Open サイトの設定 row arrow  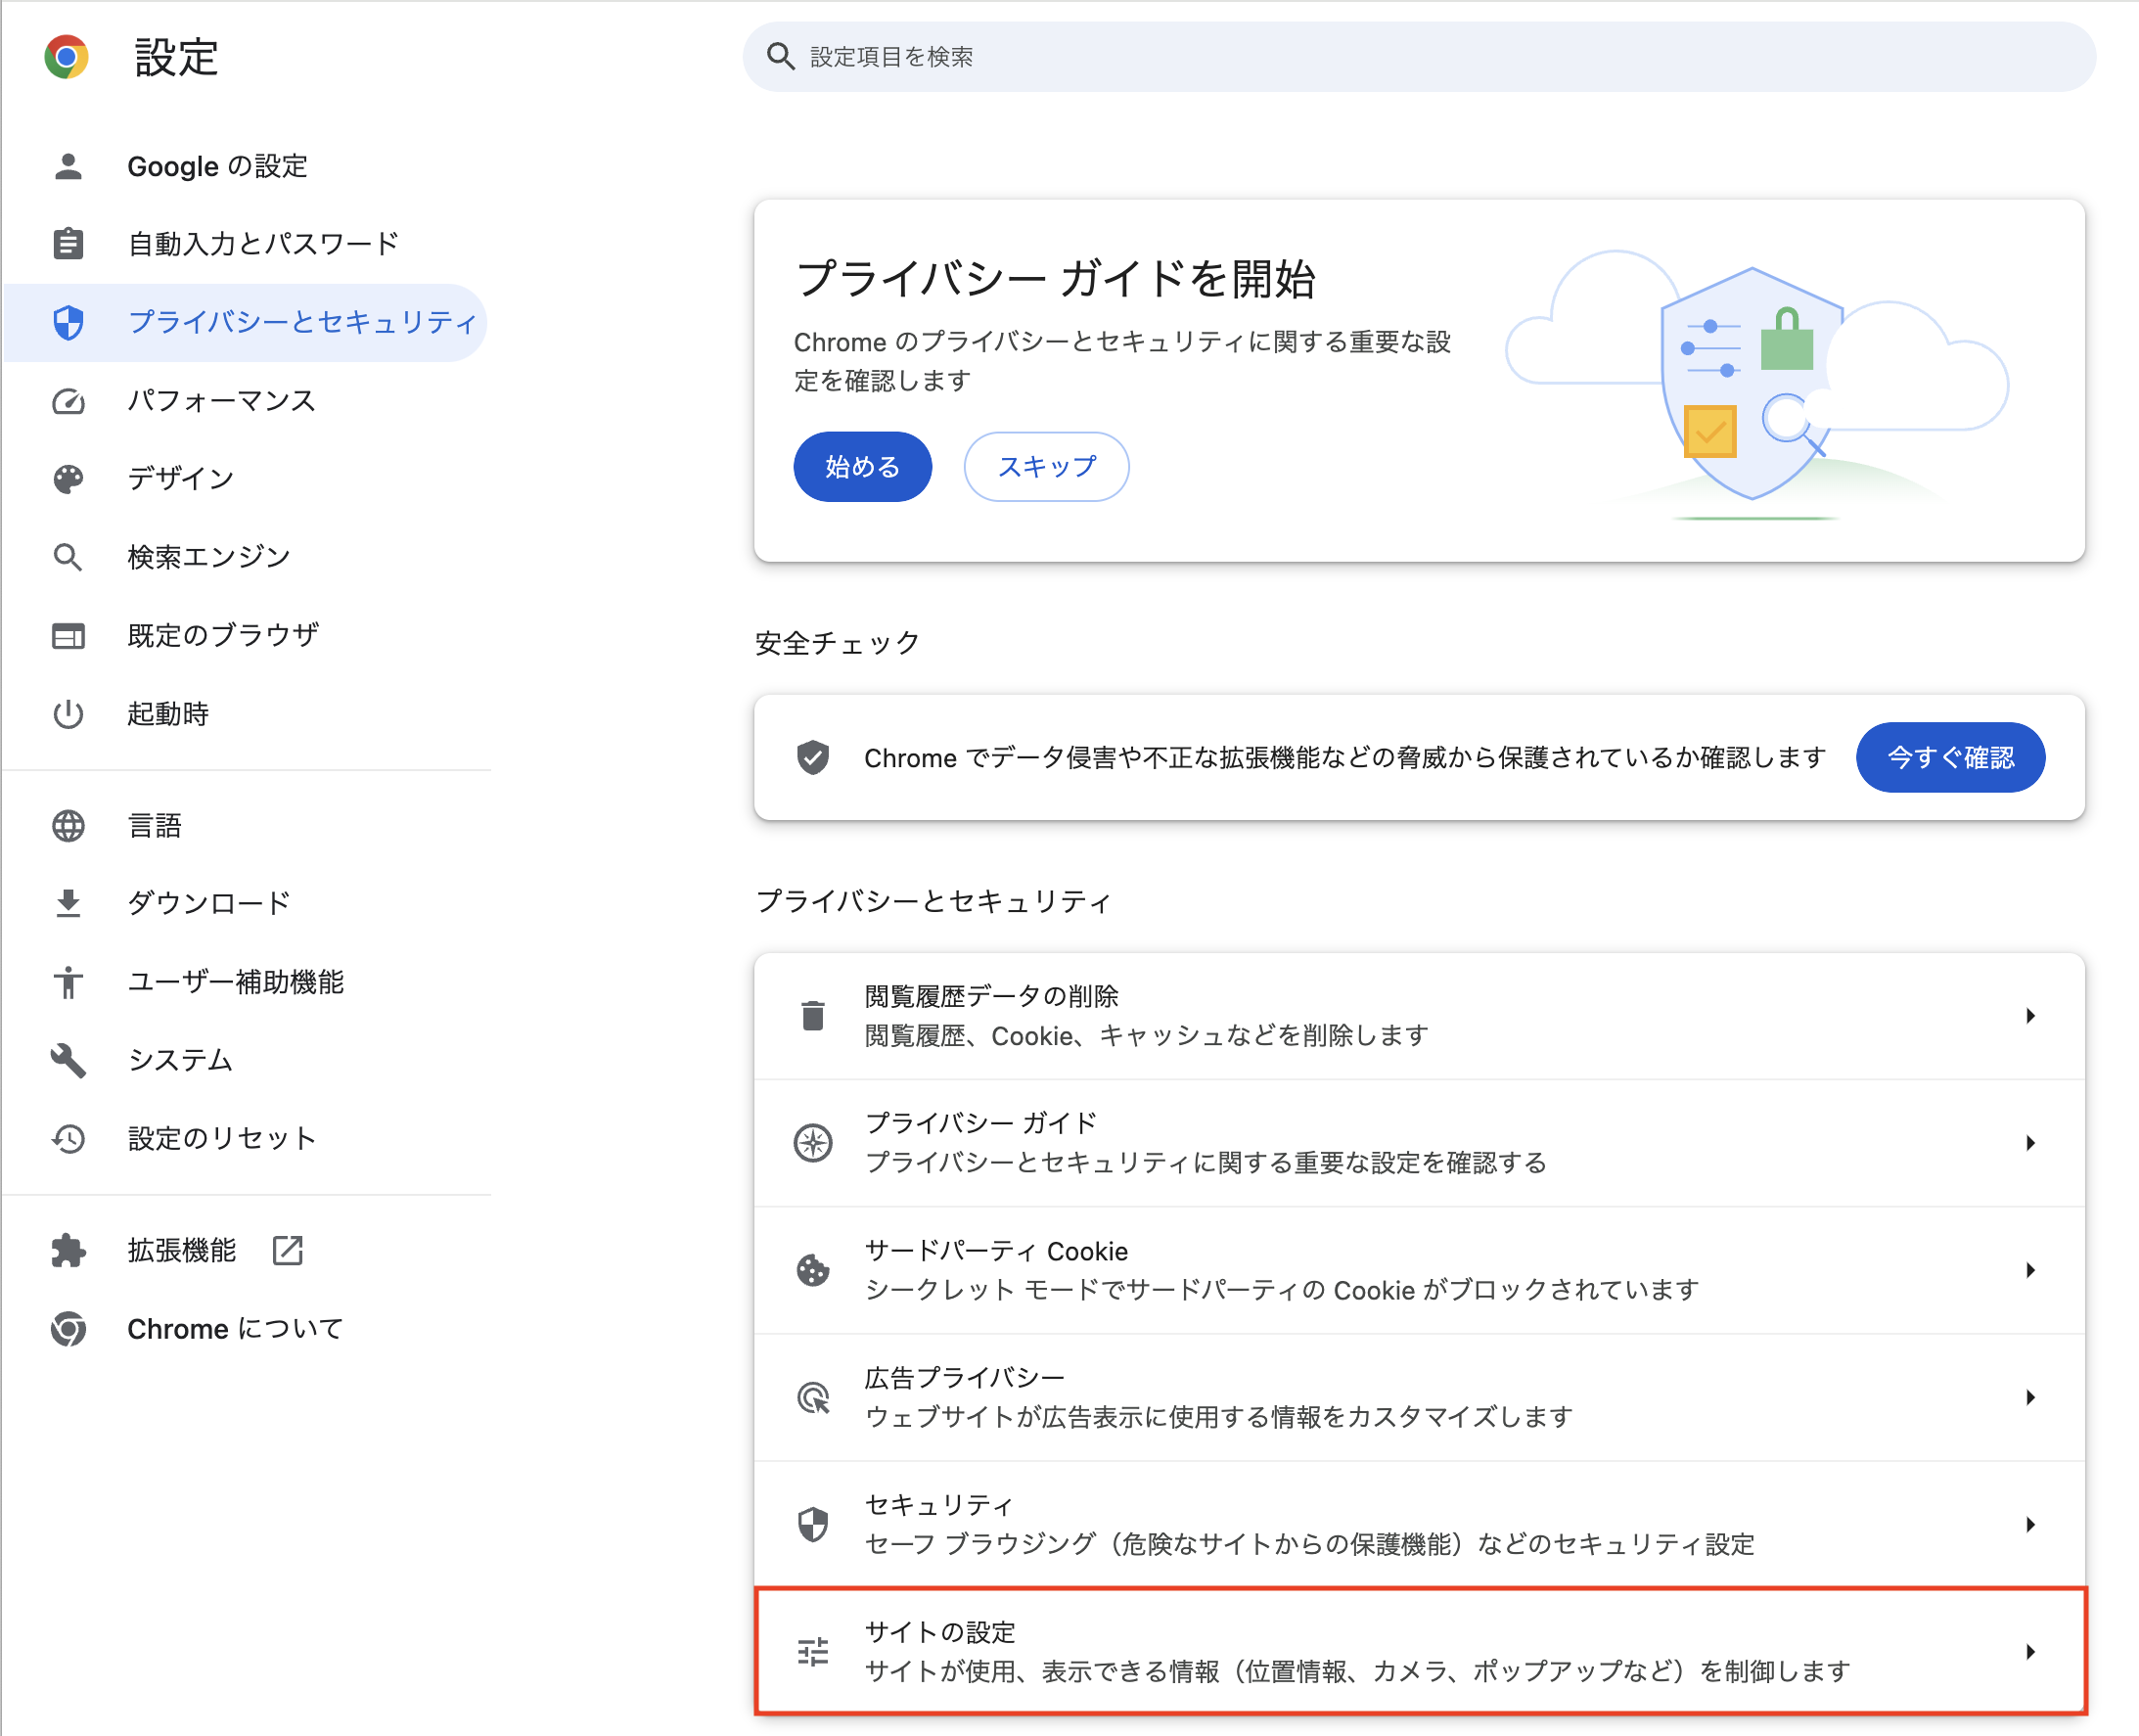2030,1651
